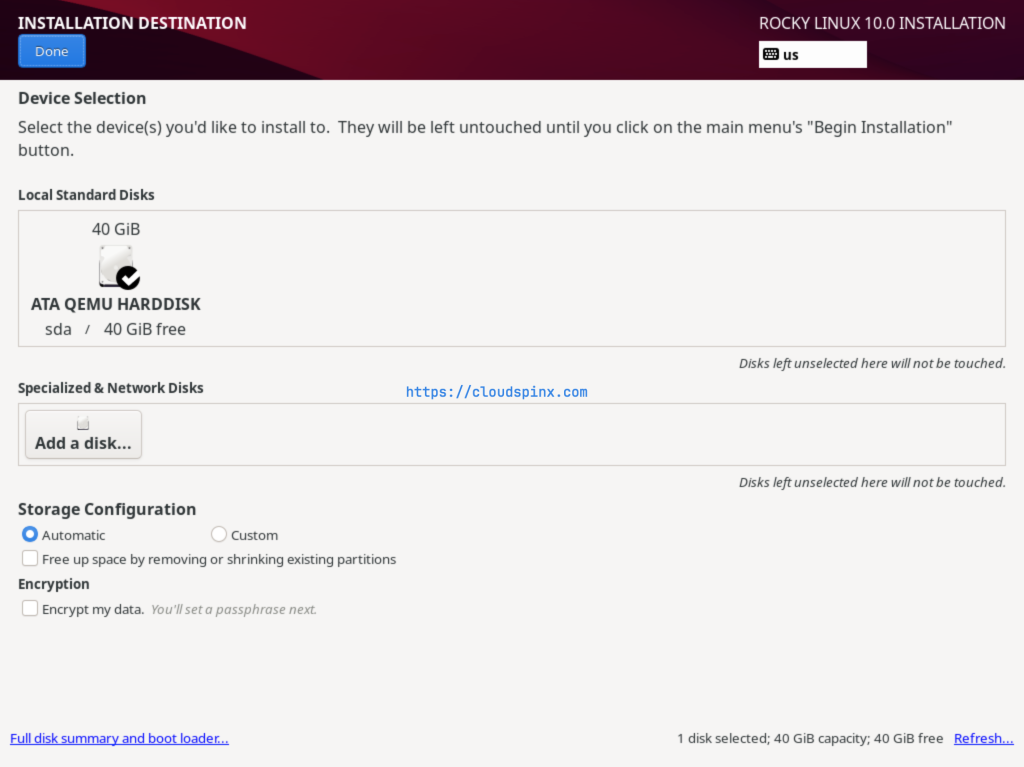Click the cloudspinx.com URL text
This screenshot has width=1024, height=767.
coord(496,392)
